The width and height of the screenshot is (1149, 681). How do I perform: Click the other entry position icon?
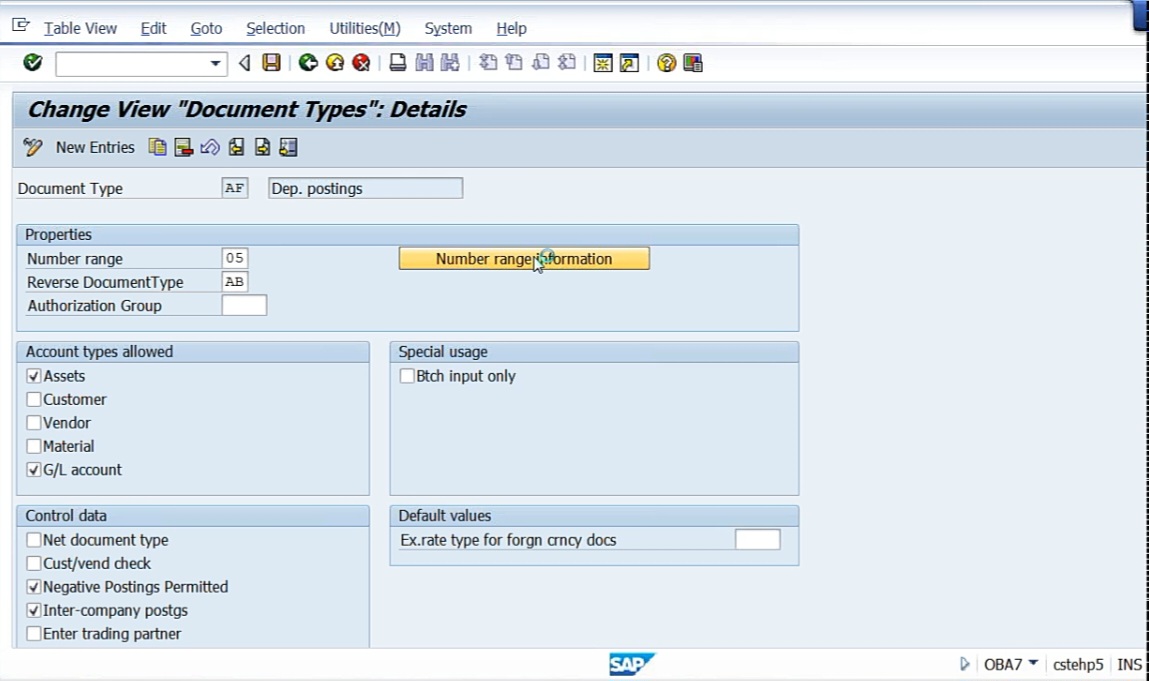click(288, 147)
